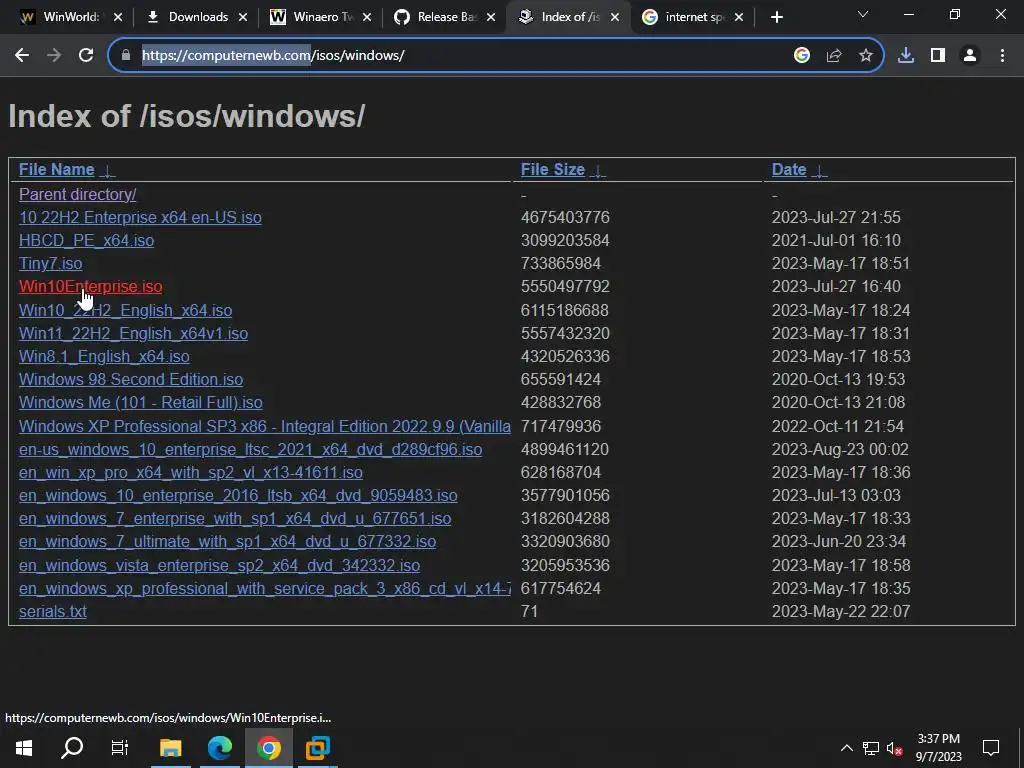The image size is (1024, 768).
Task: Download en_windows_7_ultimate_with_sp1 iso
Action: (x=227, y=542)
